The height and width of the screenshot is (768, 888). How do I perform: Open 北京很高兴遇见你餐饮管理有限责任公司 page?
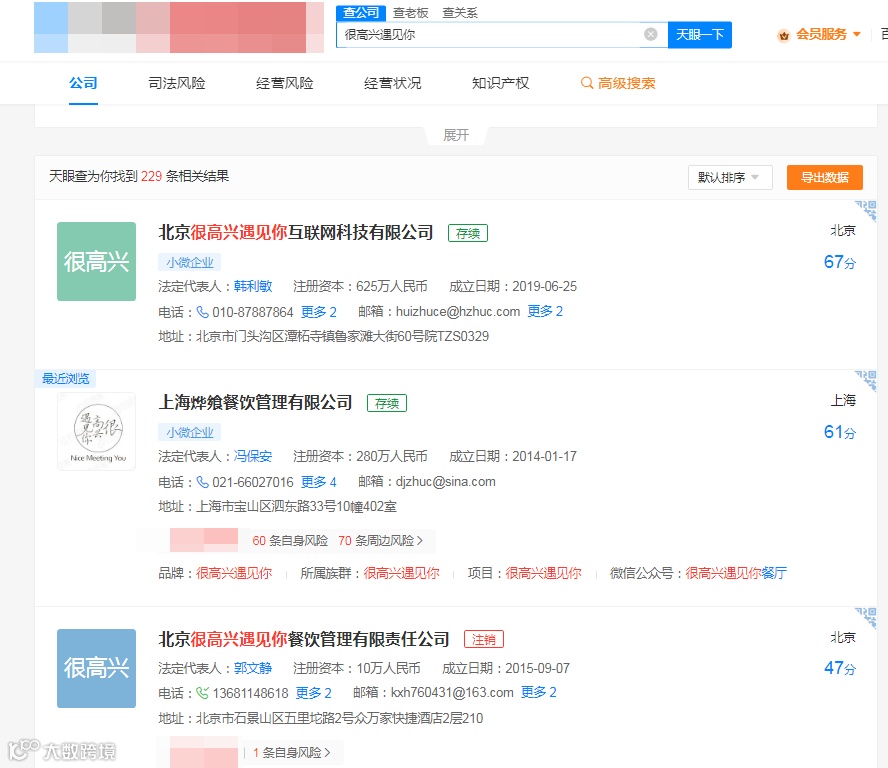click(304, 639)
